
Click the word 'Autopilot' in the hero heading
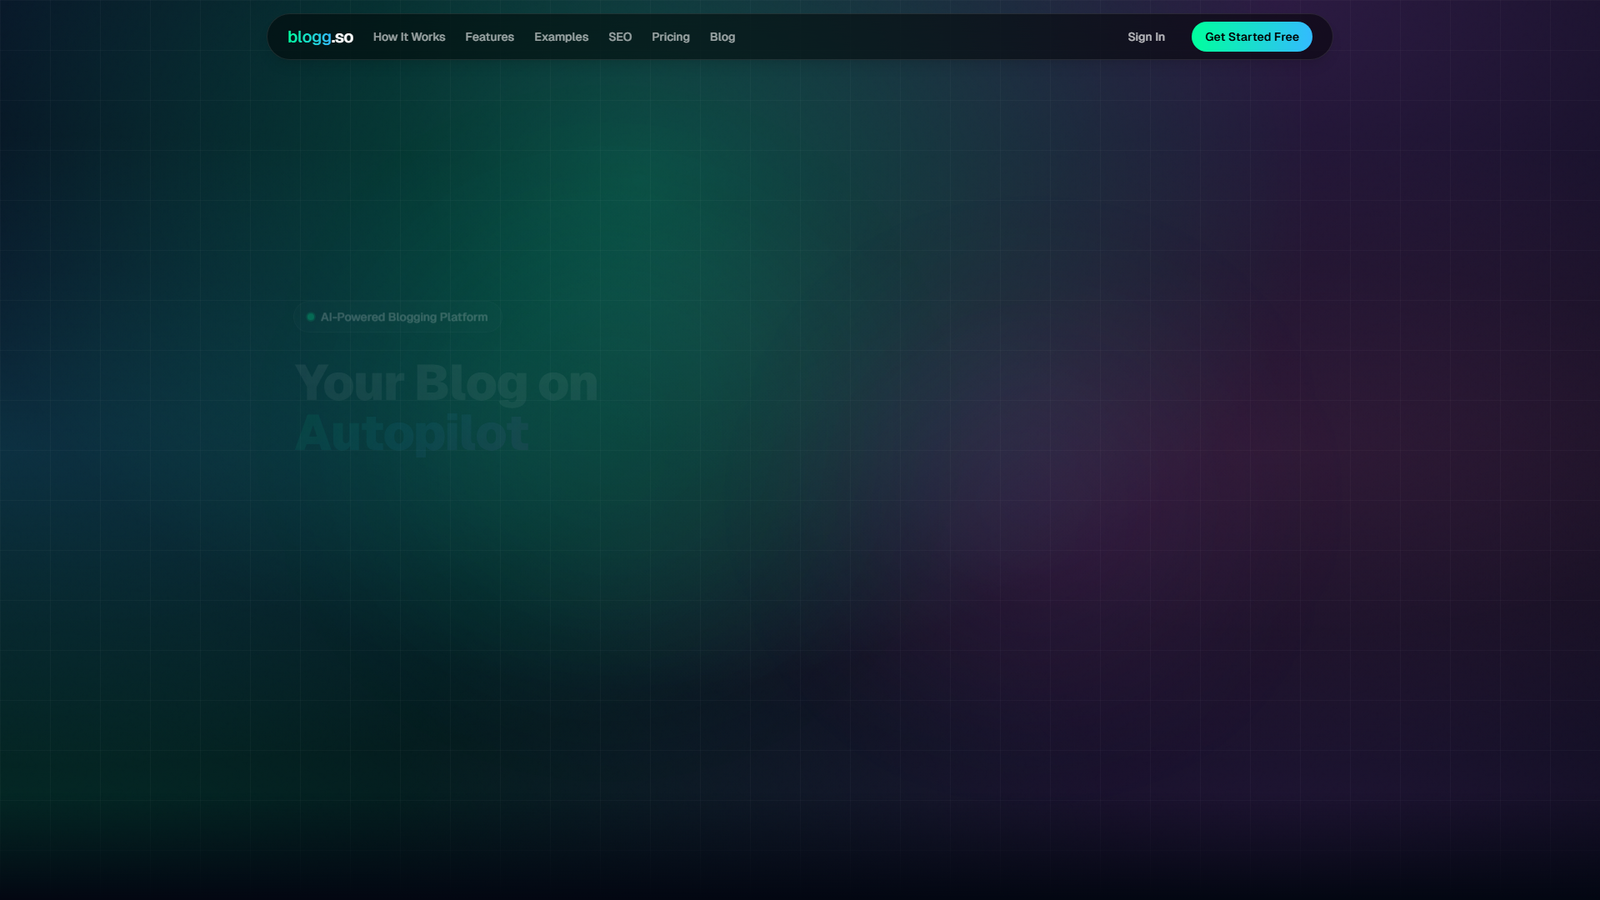[411, 432]
